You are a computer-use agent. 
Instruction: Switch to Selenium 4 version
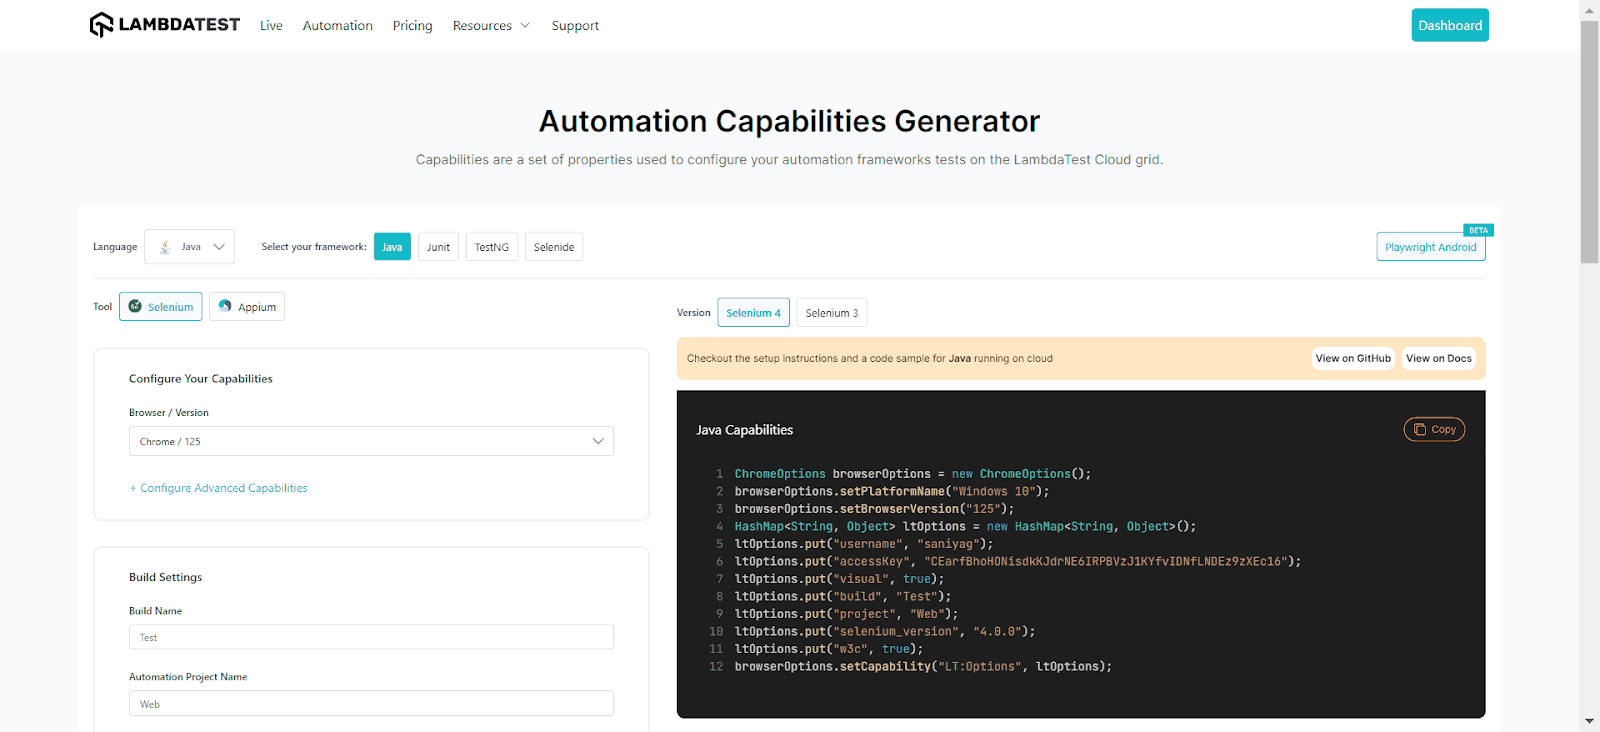click(x=754, y=313)
